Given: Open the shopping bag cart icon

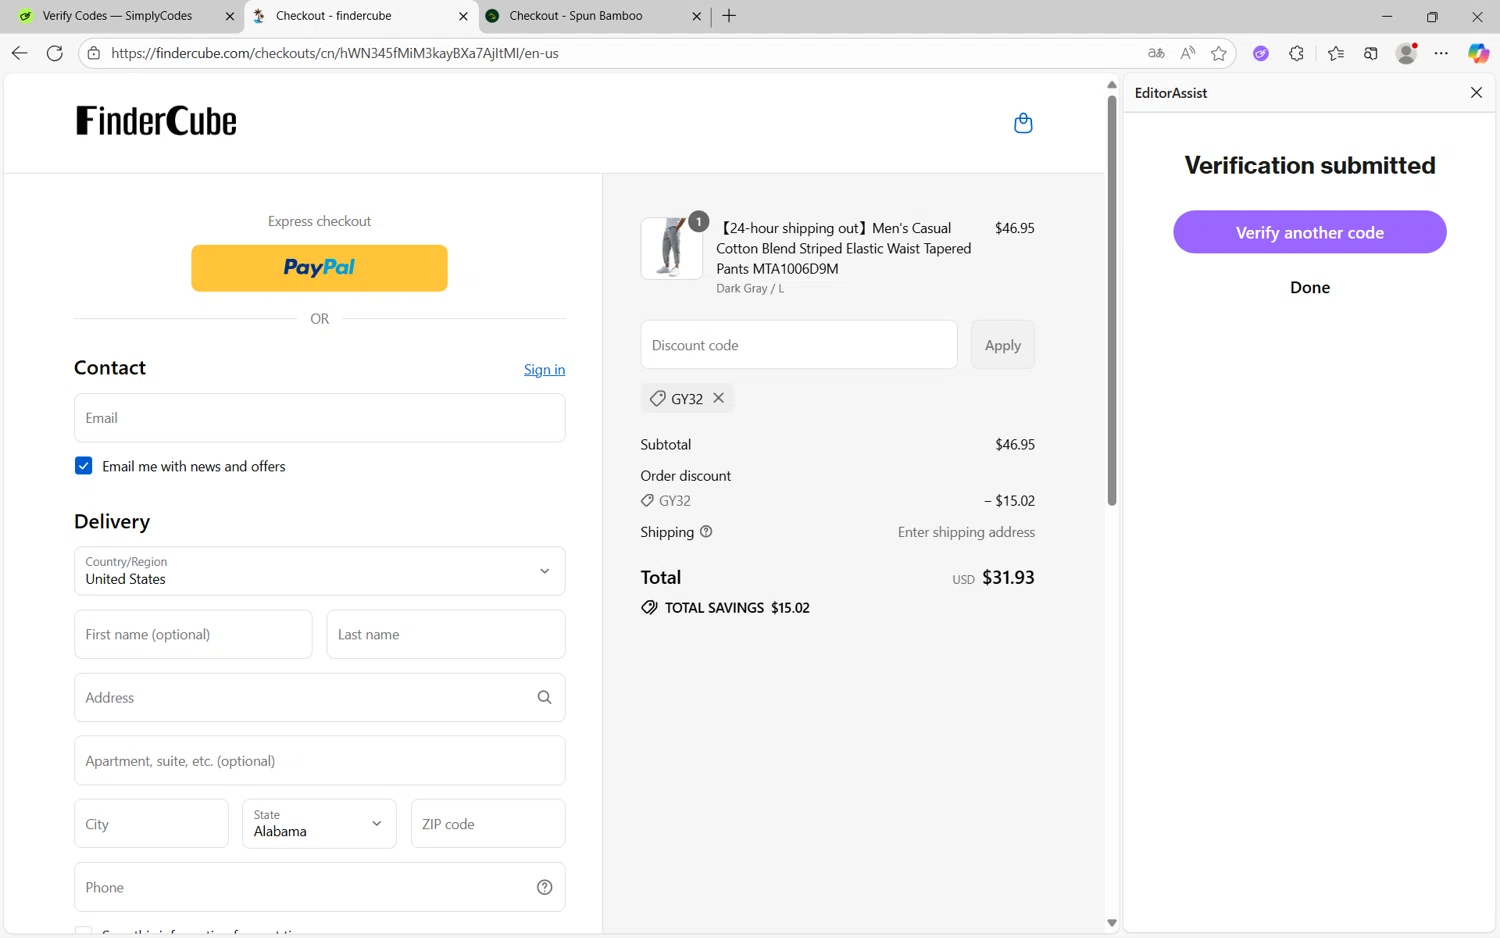Looking at the screenshot, I should coord(1023,123).
